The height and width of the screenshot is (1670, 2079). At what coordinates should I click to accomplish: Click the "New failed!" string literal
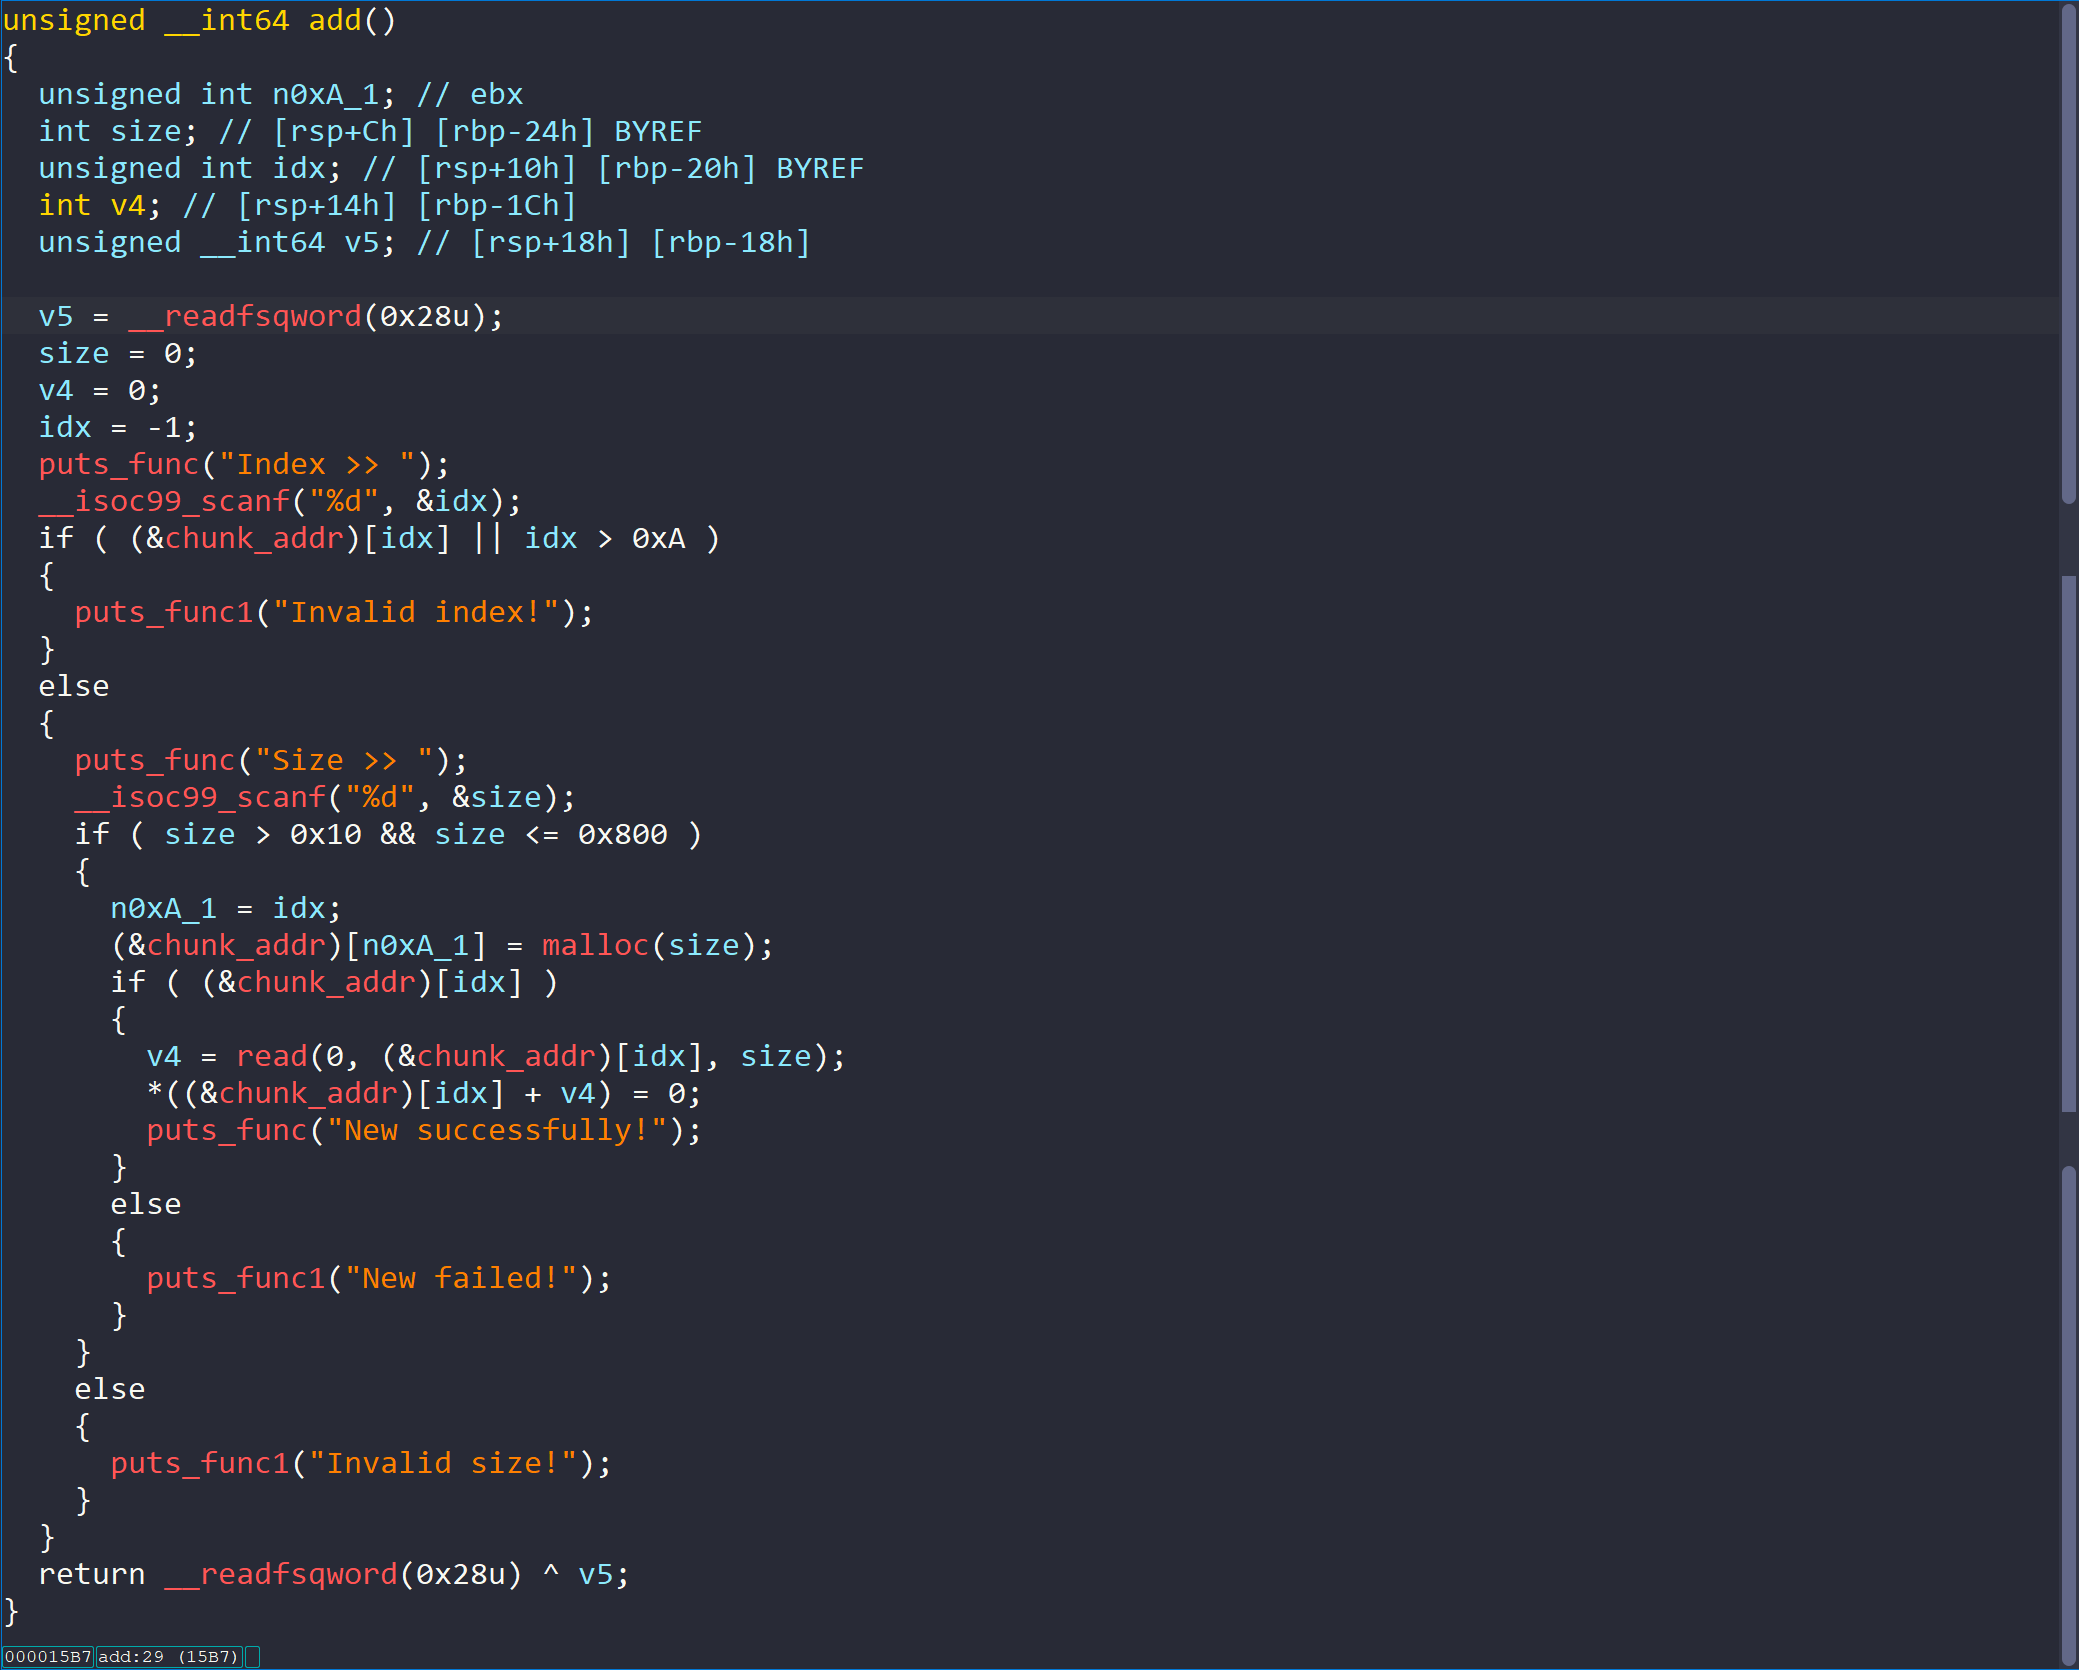pyautogui.click(x=461, y=1278)
